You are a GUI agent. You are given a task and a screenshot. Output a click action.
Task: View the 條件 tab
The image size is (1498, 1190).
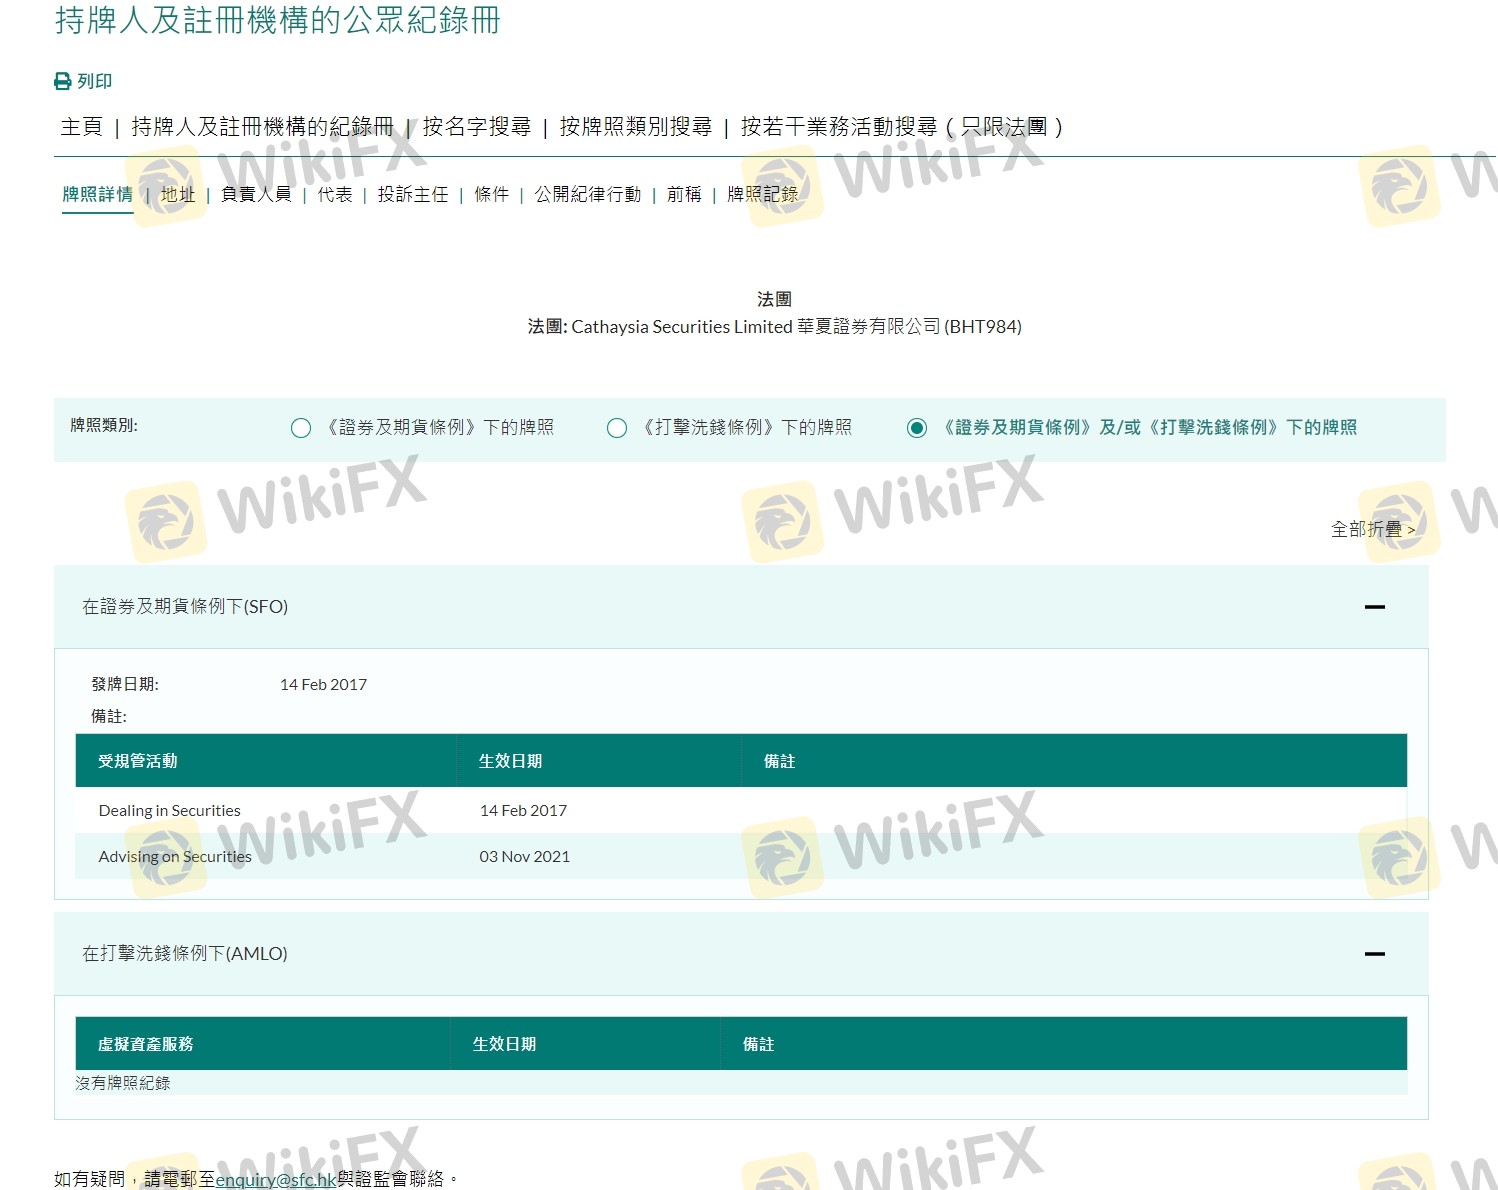click(x=491, y=194)
